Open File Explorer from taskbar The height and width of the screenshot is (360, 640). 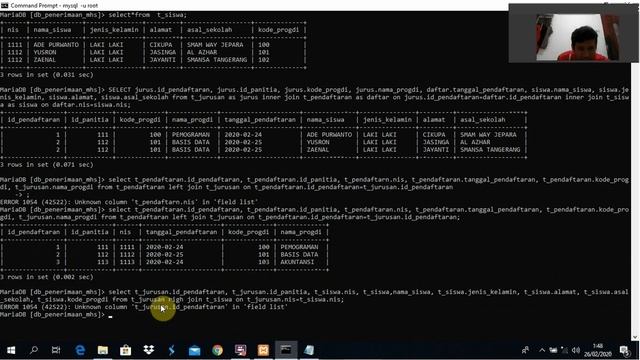[103, 350]
